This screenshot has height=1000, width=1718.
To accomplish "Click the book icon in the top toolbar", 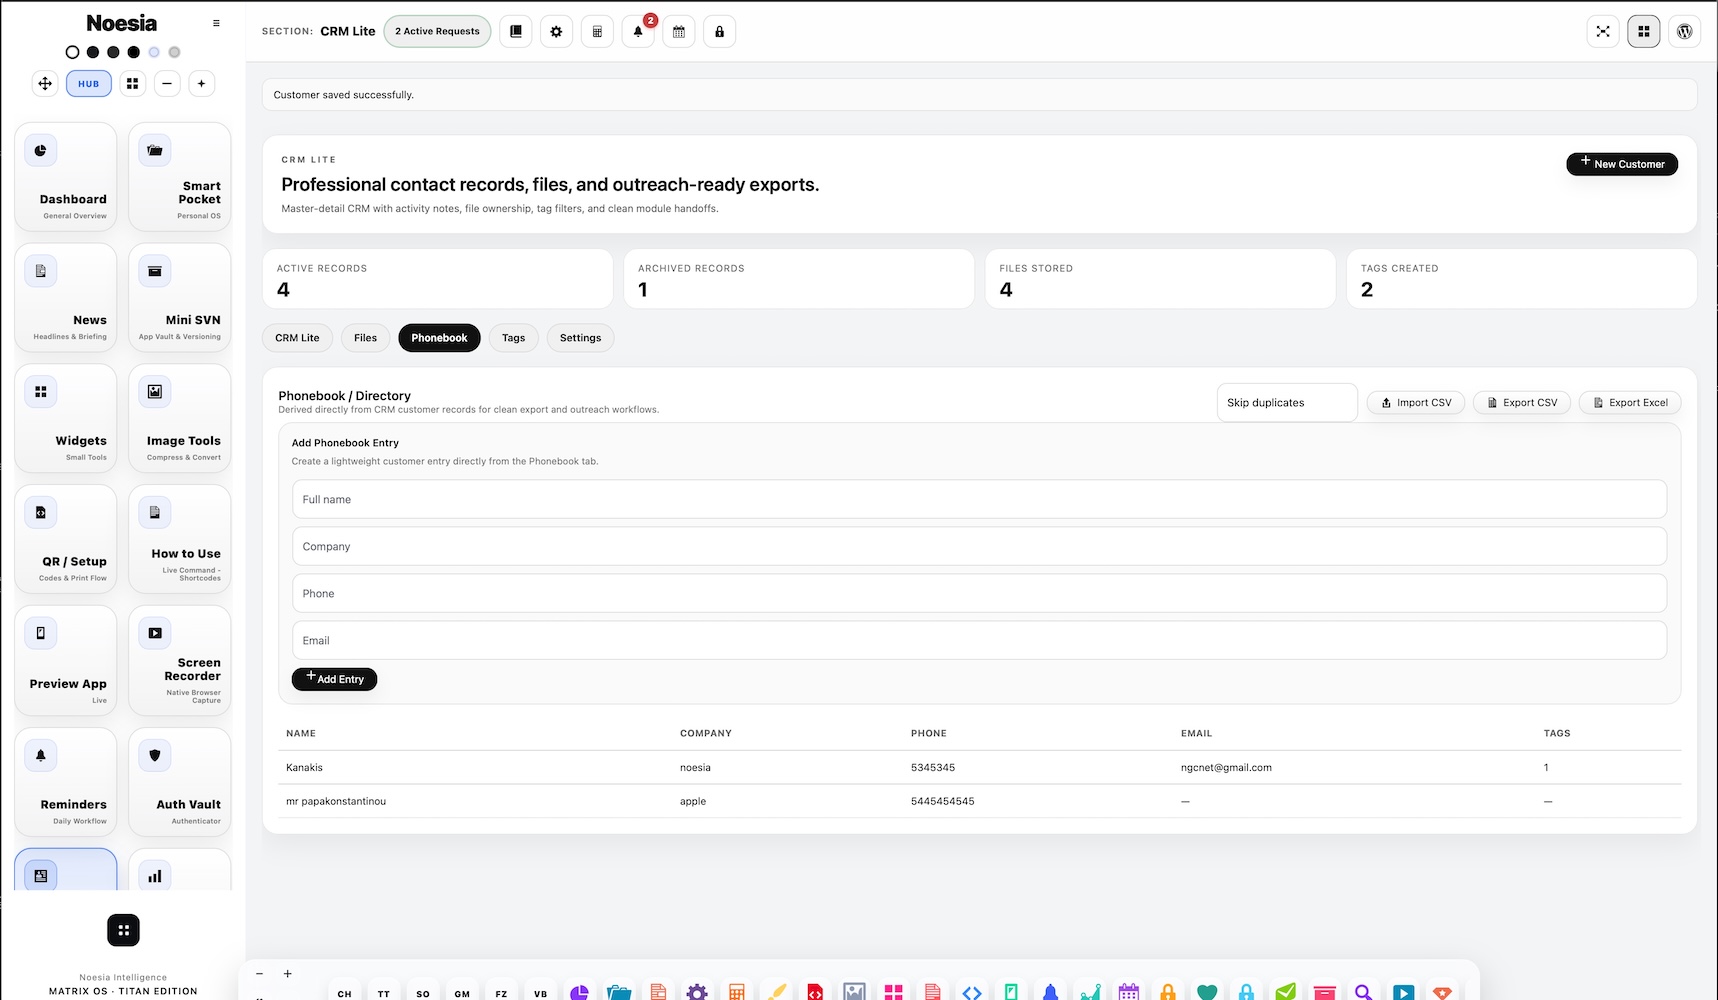I will (516, 32).
